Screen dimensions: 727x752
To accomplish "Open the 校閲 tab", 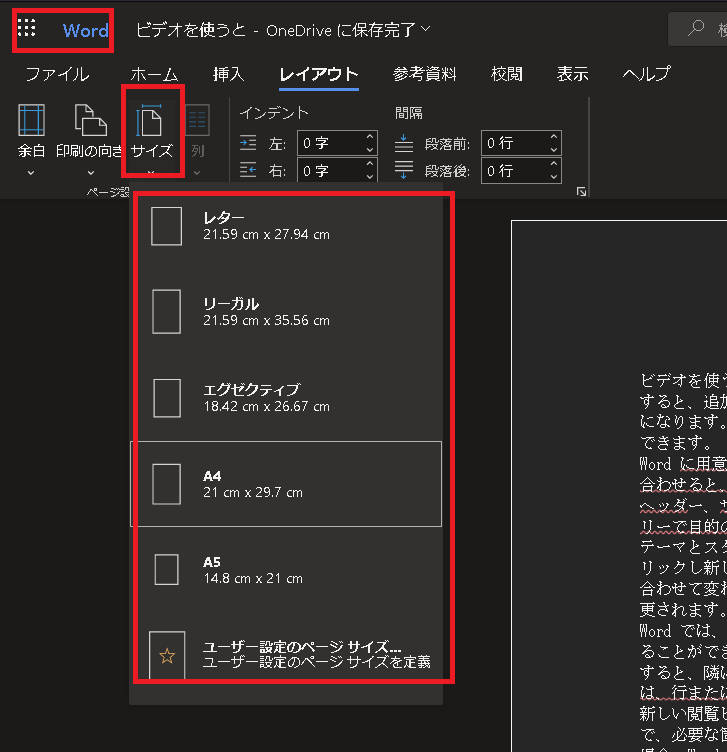I will [506, 74].
